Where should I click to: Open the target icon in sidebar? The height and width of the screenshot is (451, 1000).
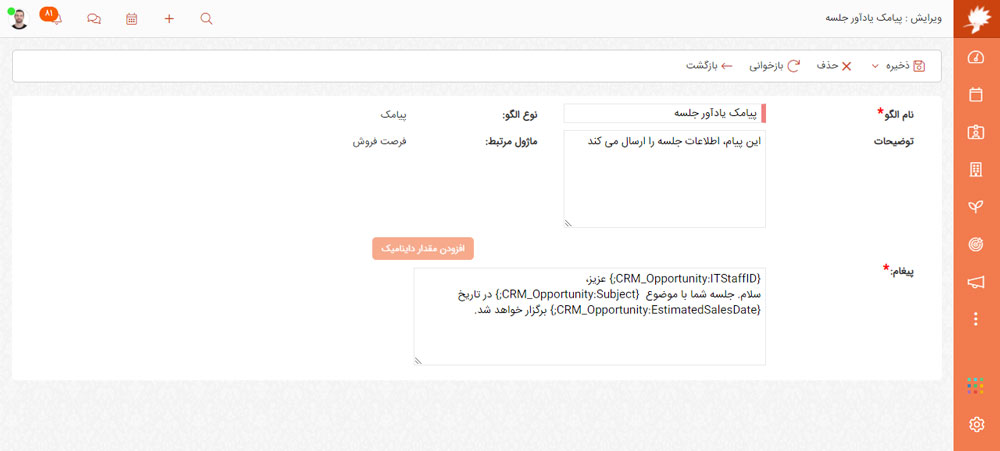click(x=976, y=244)
